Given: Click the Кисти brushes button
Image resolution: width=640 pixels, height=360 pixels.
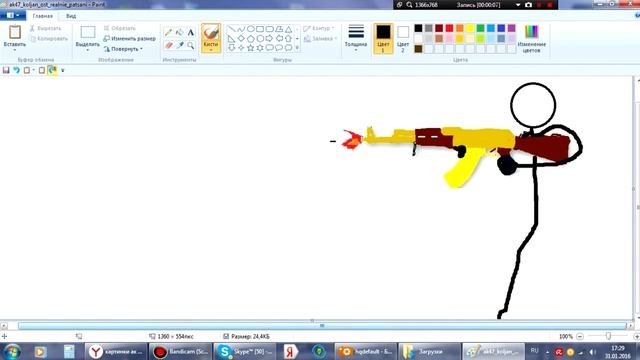Looking at the screenshot, I should click(x=211, y=38).
